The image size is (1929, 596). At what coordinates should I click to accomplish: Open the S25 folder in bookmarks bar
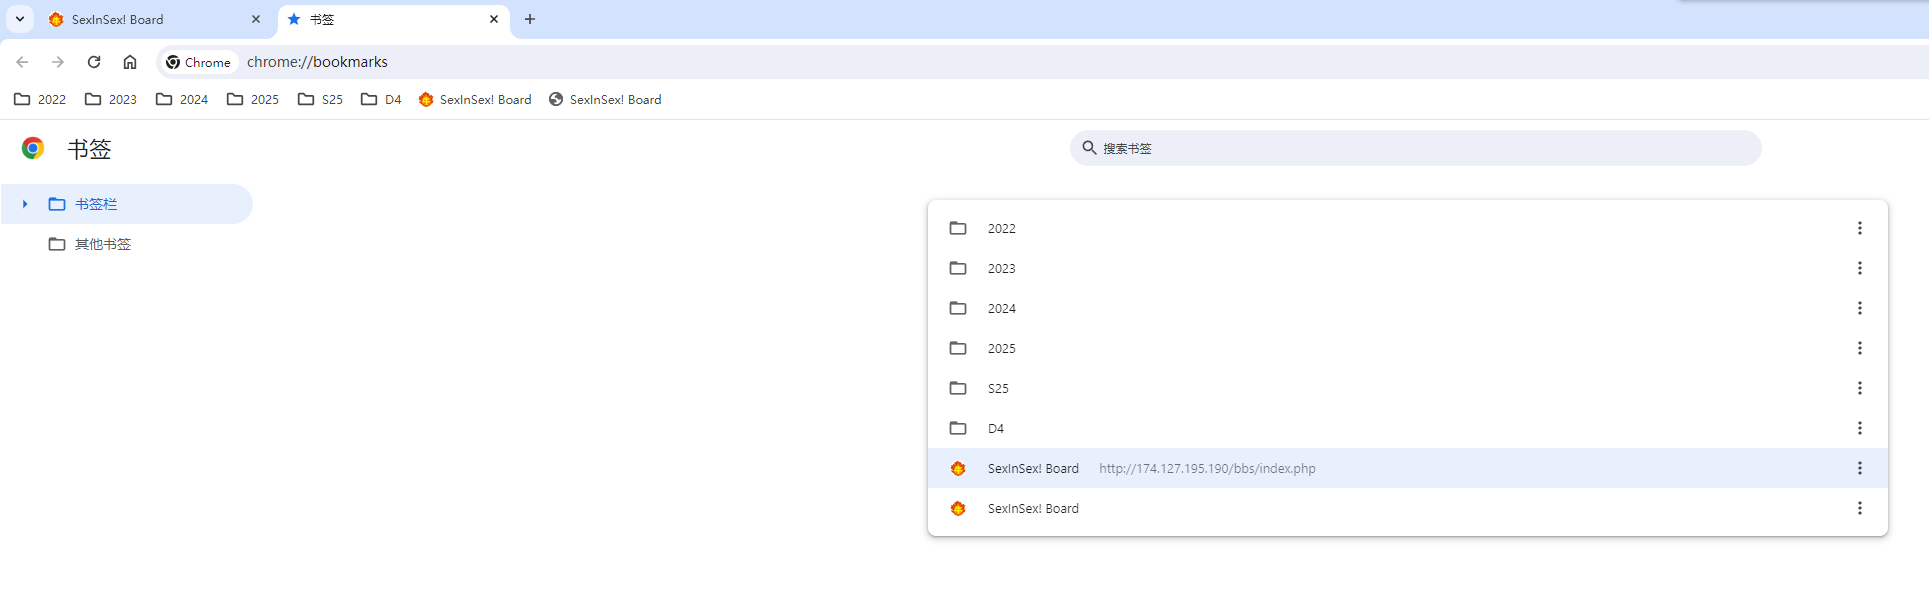pyautogui.click(x=320, y=99)
